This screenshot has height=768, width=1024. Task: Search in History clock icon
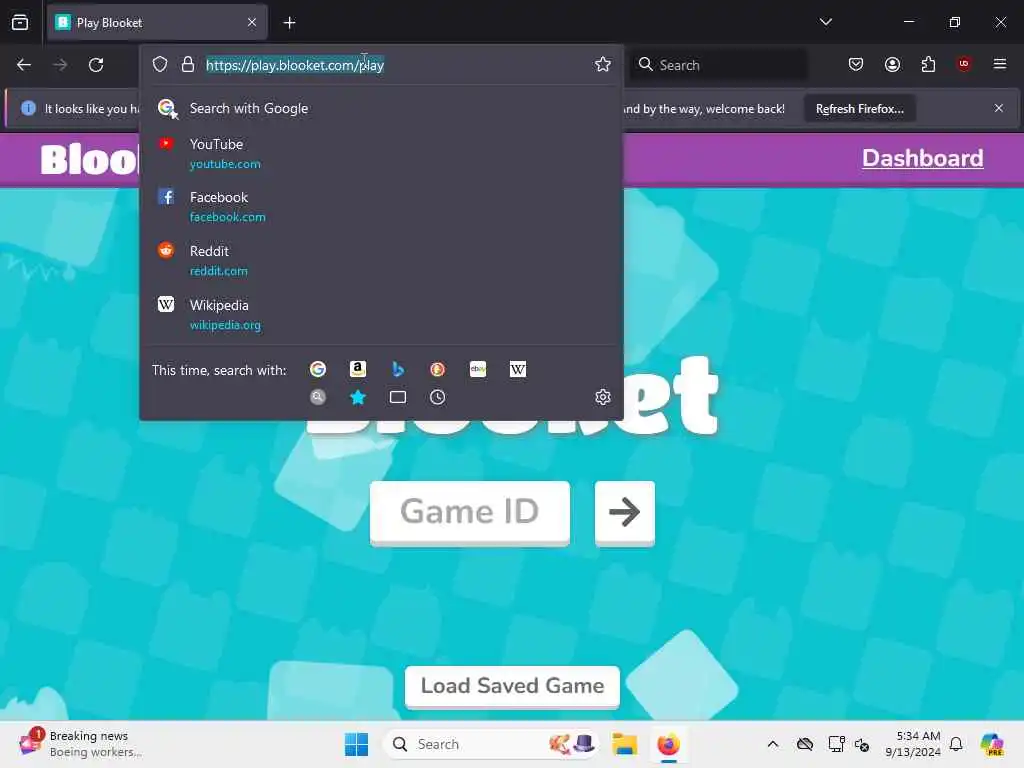click(x=438, y=397)
